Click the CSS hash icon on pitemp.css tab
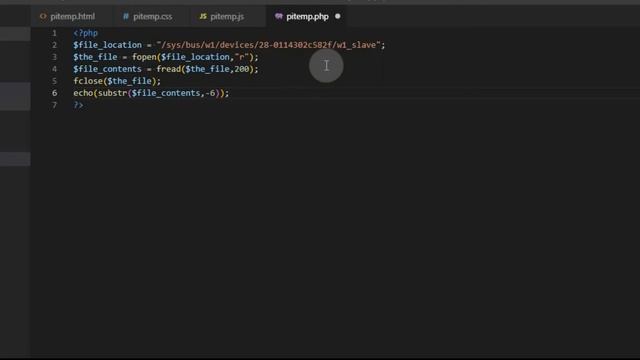This screenshot has width=640, height=360. [126, 17]
